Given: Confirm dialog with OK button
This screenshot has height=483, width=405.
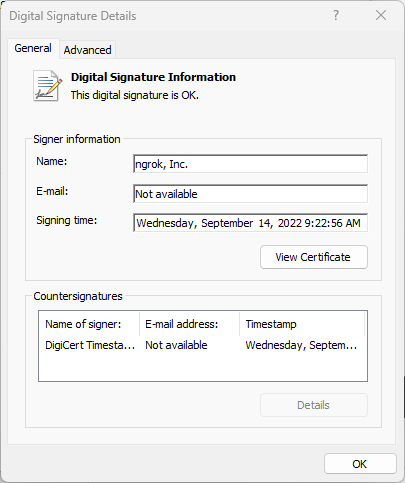Looking at the screenshot, I should (360, 464).
